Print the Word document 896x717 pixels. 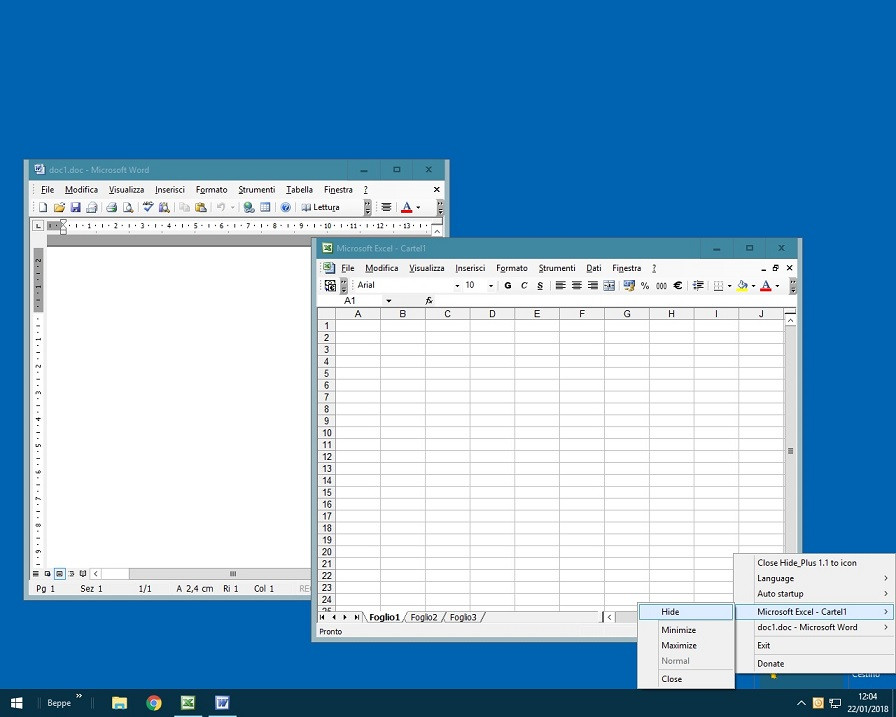click(111, 207)
